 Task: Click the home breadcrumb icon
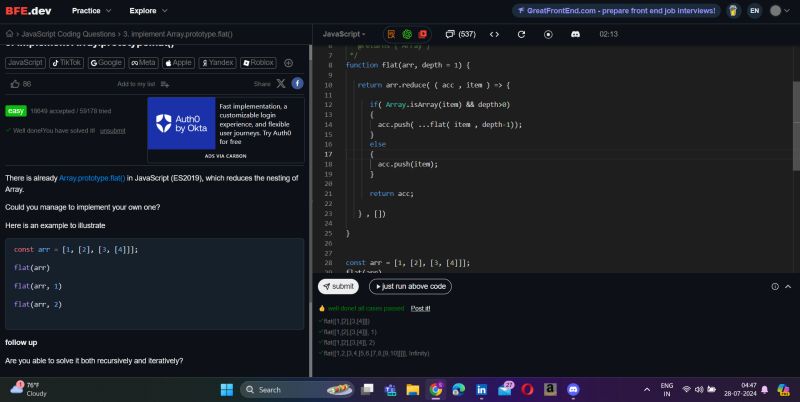9,34
